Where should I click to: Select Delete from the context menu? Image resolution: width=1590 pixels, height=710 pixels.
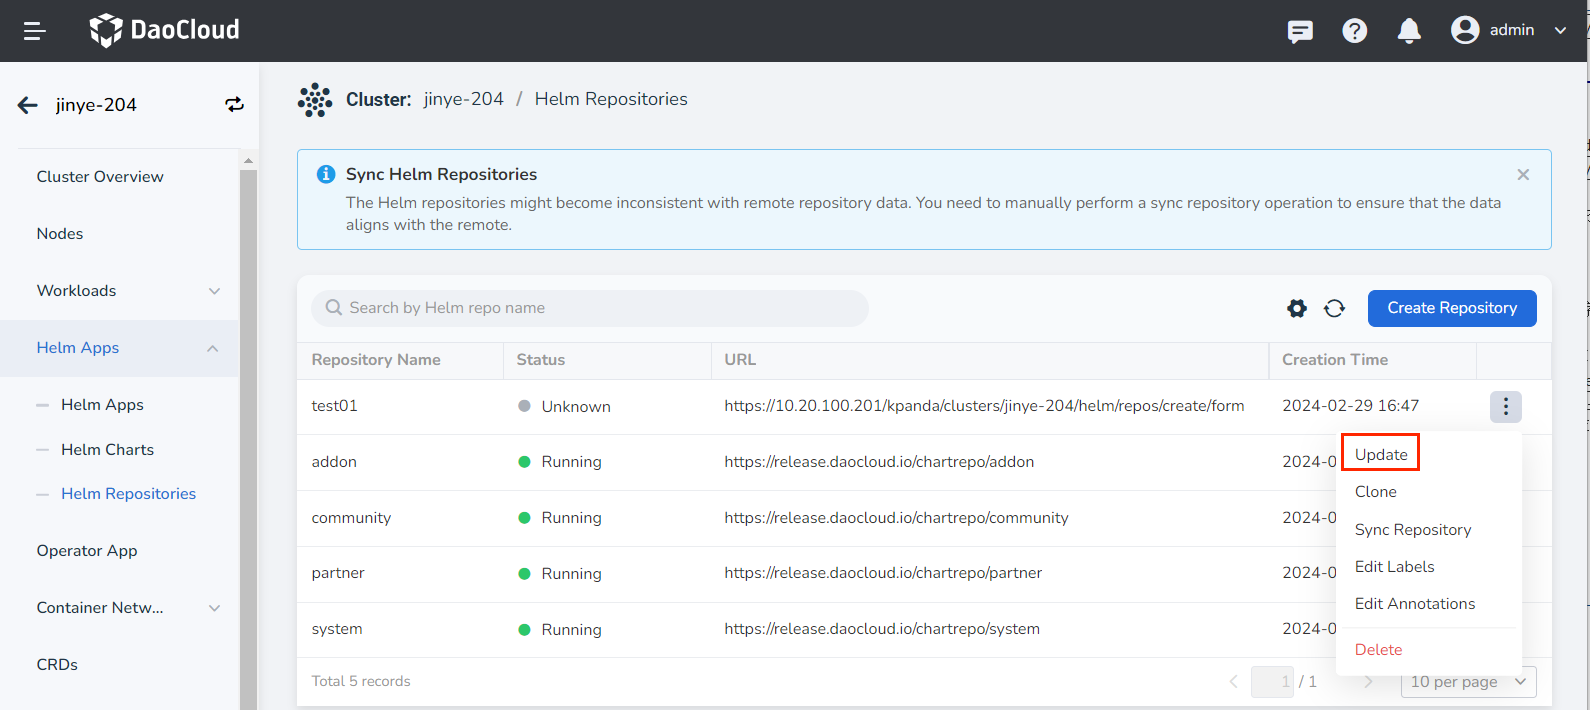pyautogui.click(x=1378, y=650)
